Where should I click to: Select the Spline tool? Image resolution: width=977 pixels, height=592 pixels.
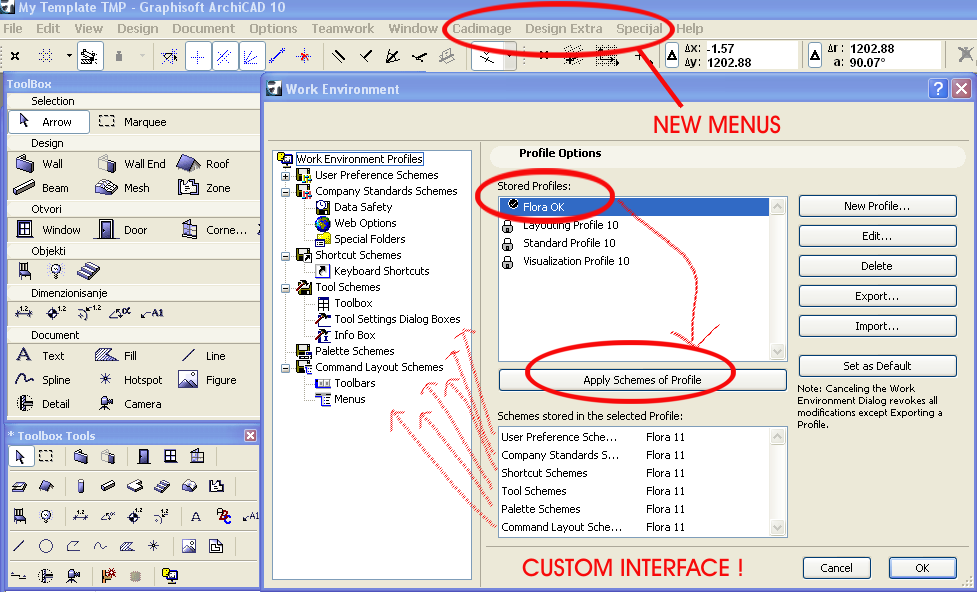pyautogui.click(x=42, y=380)
